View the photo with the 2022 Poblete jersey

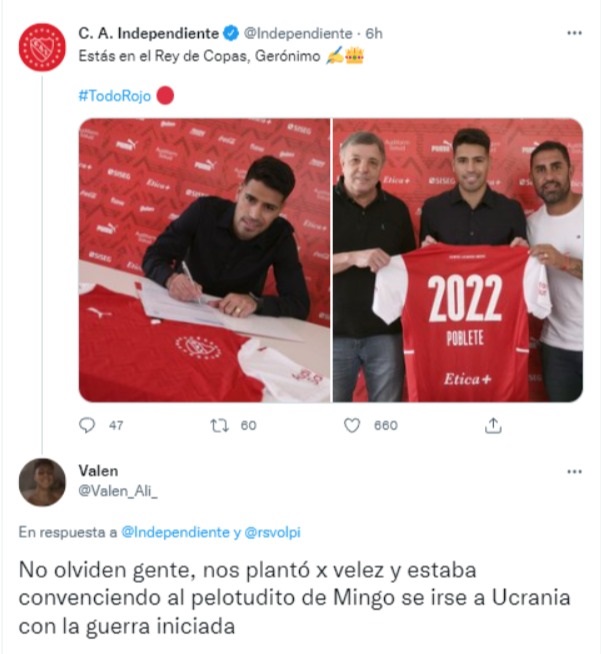[458, 260]
